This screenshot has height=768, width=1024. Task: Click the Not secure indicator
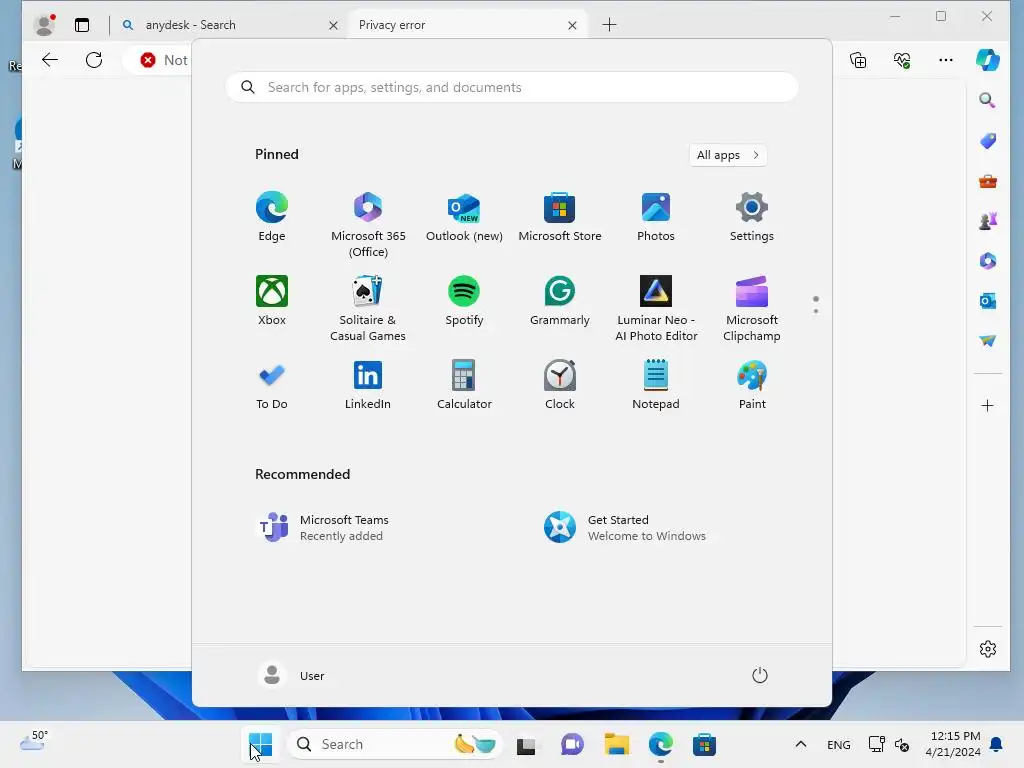163,60
